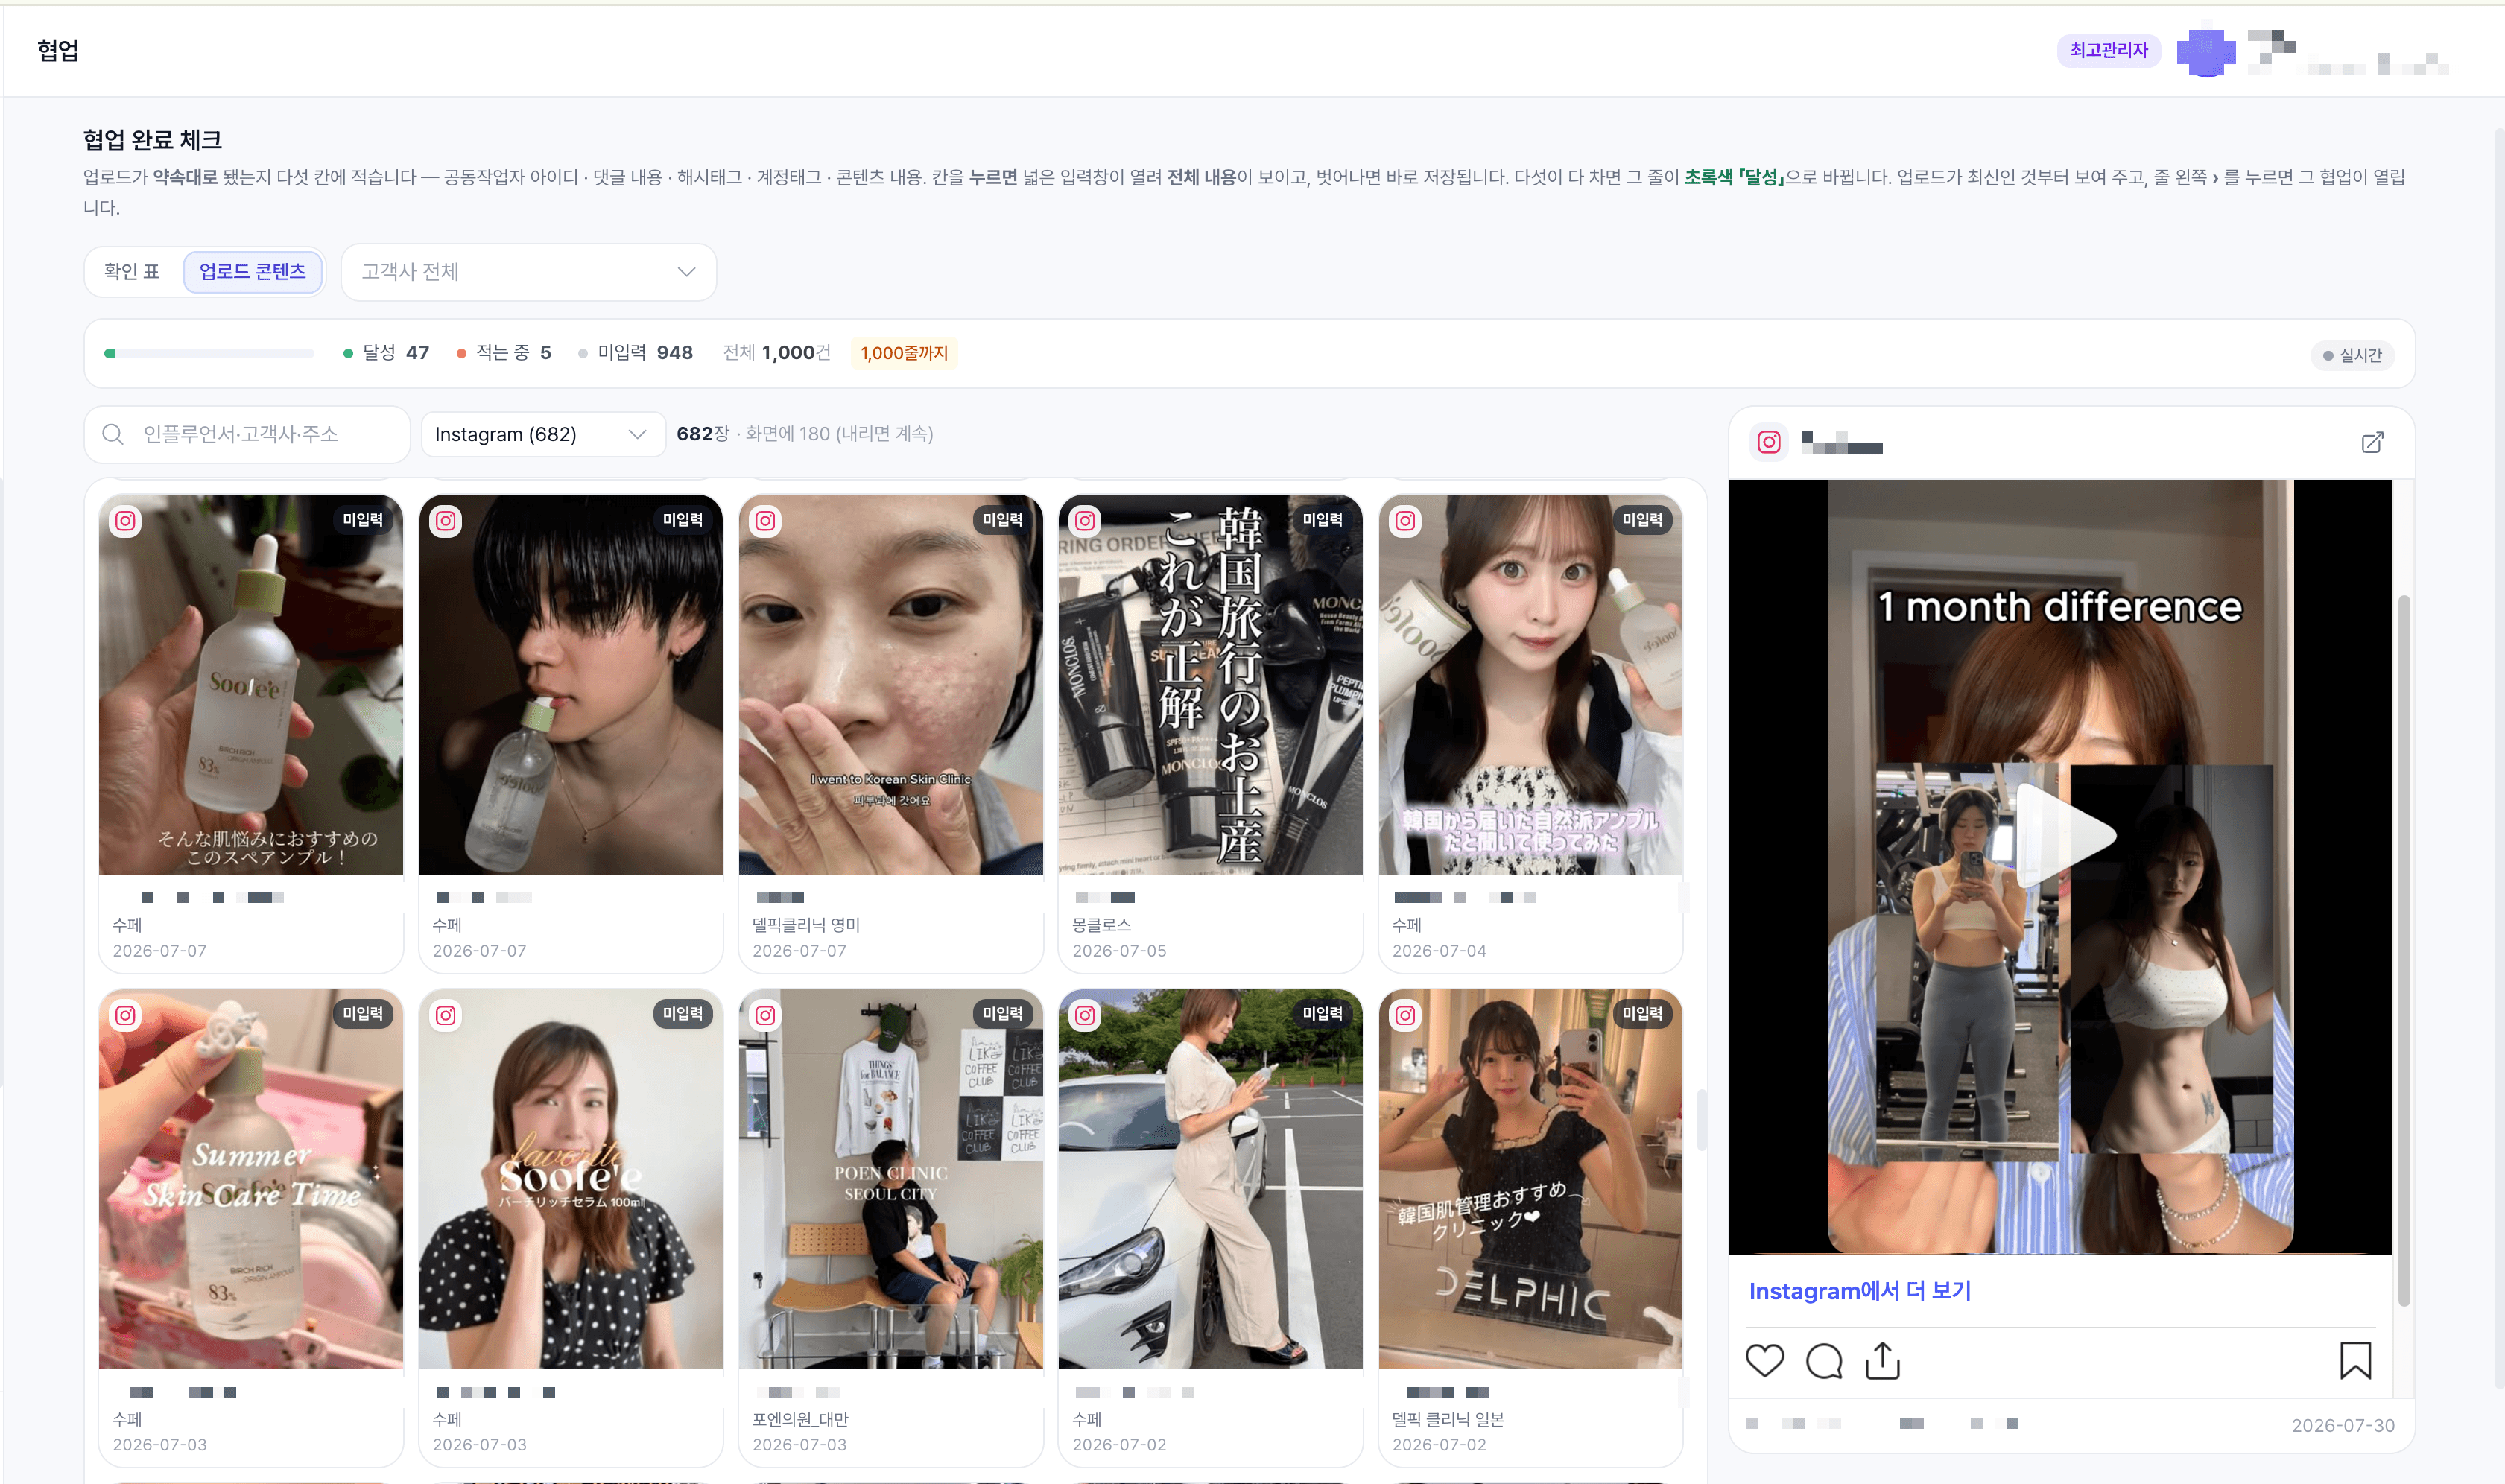Click Instagram icon on 델픽클리닉 영미 card
The image size is (2505, 1484).
765,521
